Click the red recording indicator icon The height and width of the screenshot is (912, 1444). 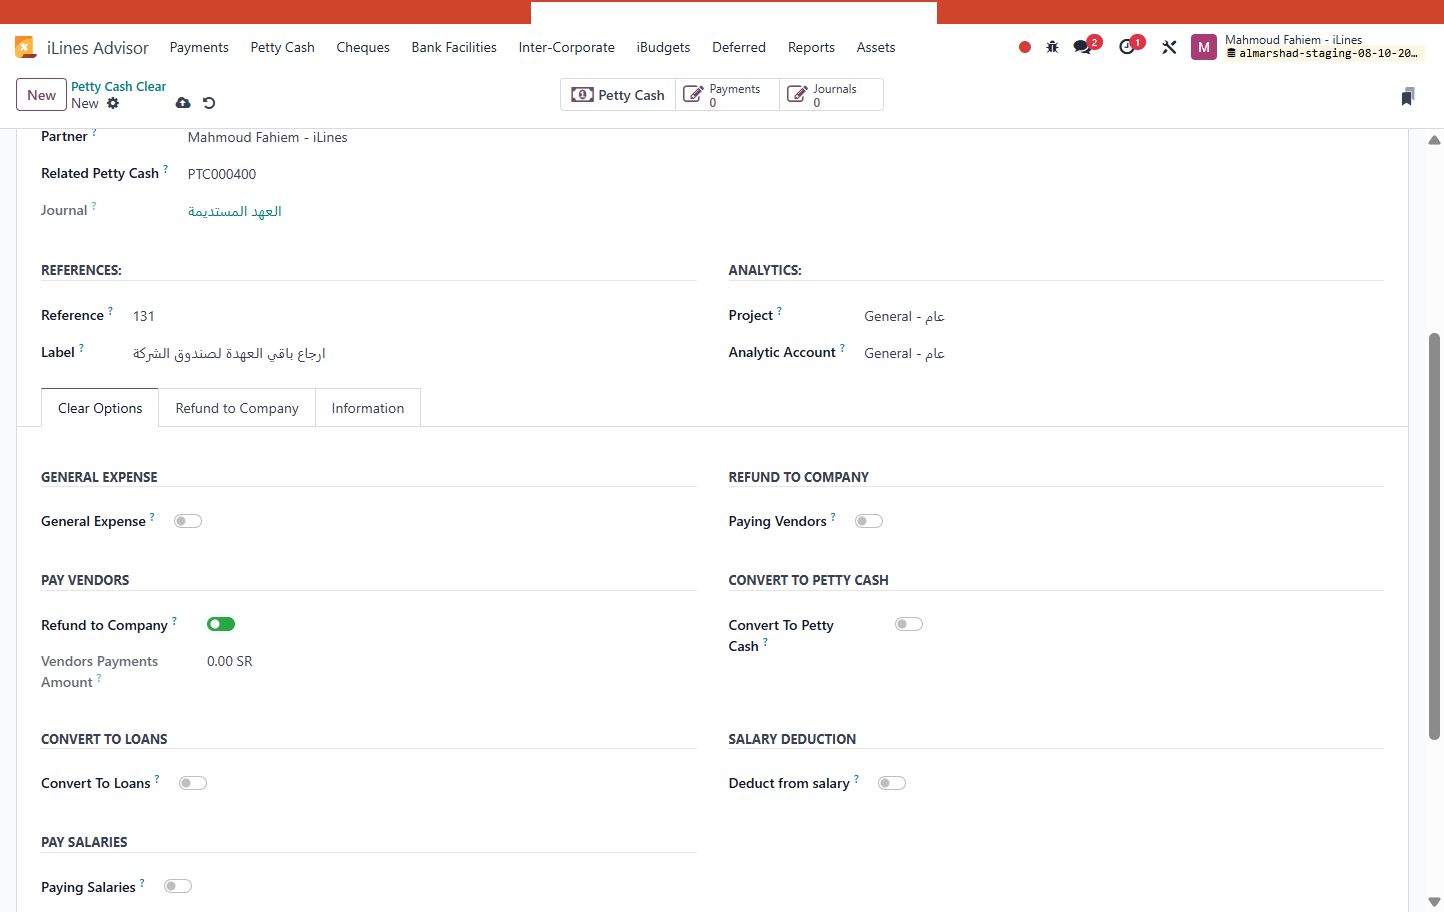point(1025,47)
